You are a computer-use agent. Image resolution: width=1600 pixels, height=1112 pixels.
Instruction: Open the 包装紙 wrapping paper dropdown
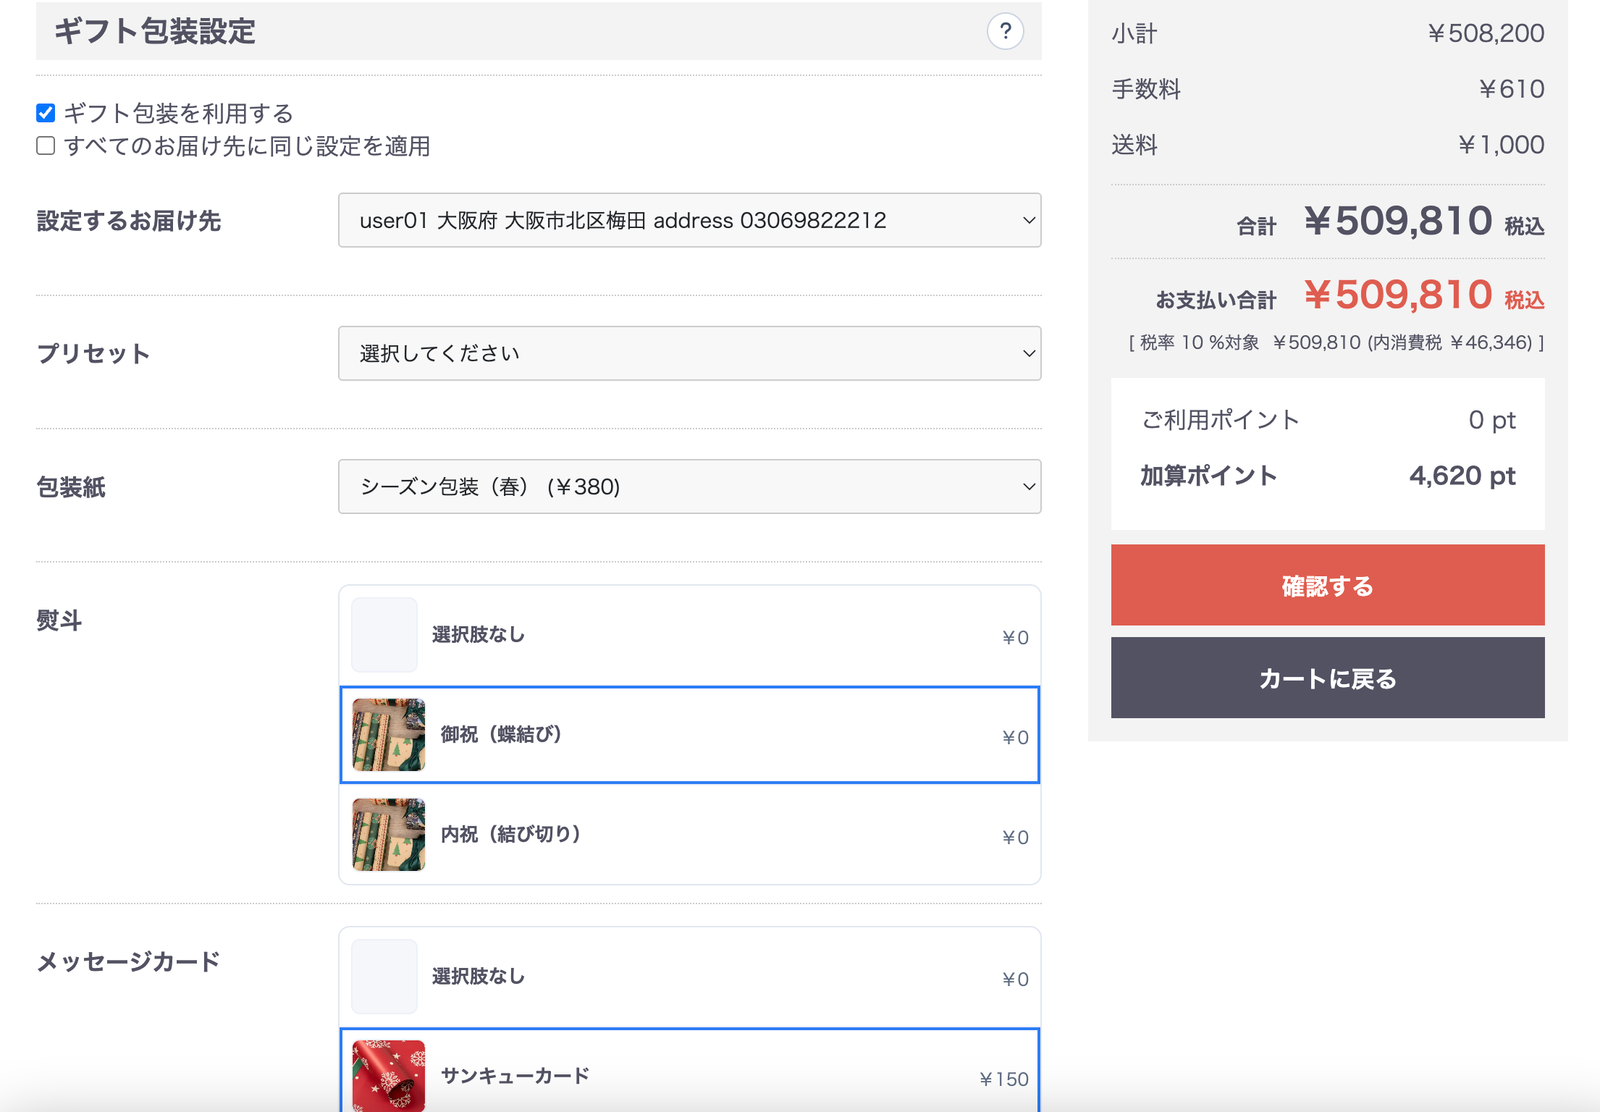coord(689,487)
